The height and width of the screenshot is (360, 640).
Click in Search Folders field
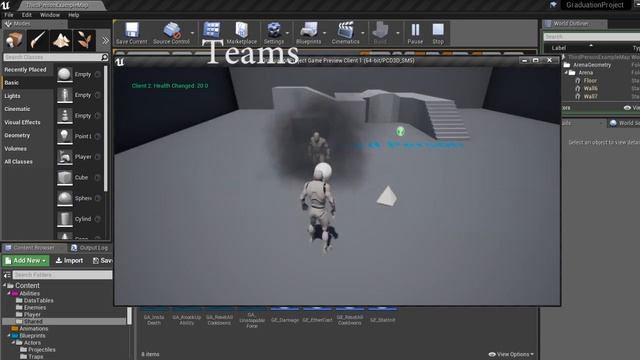(x=62, y=275)
